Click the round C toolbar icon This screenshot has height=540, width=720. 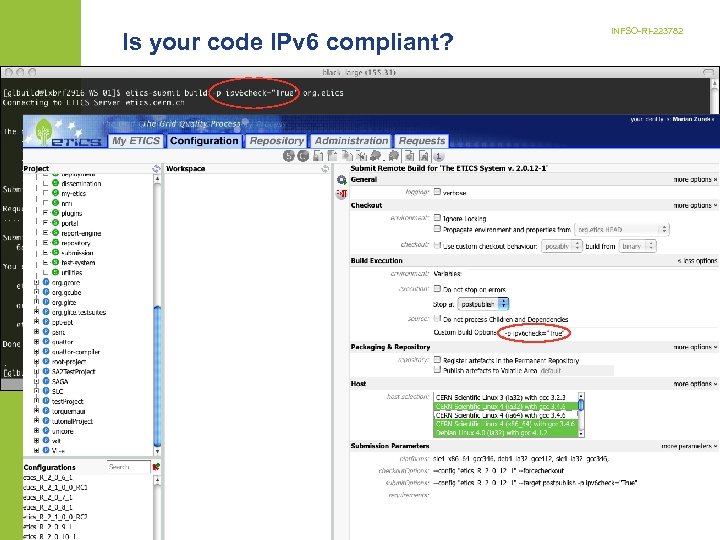(x=303, y=156)
